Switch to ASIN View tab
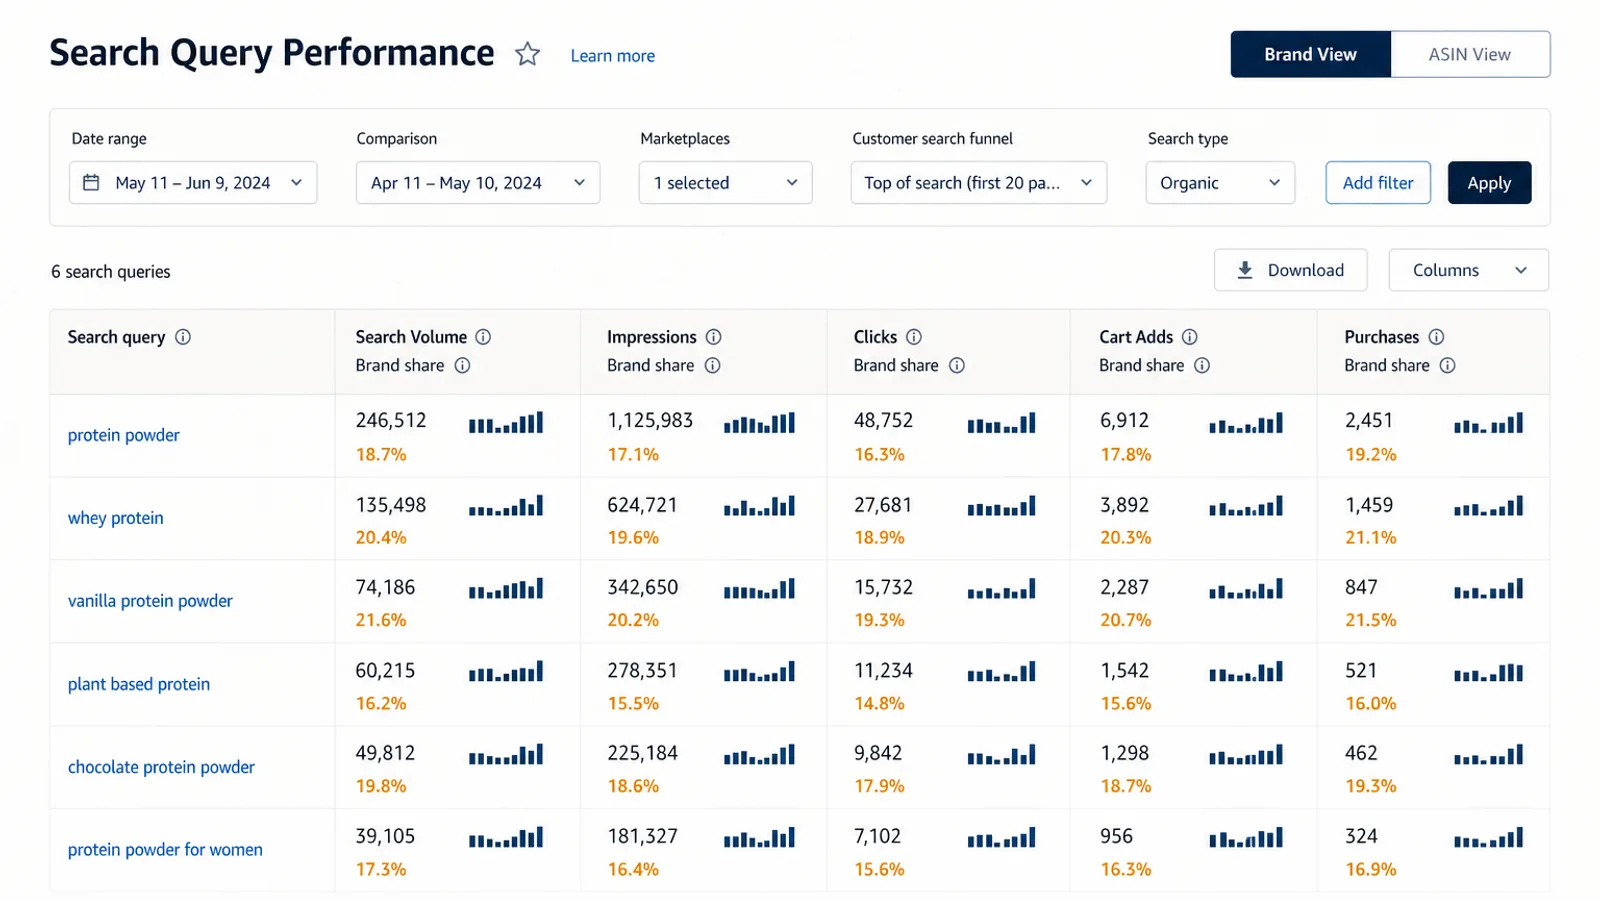The height and width of the screenshot is (900, 1600). point(1470,54)
